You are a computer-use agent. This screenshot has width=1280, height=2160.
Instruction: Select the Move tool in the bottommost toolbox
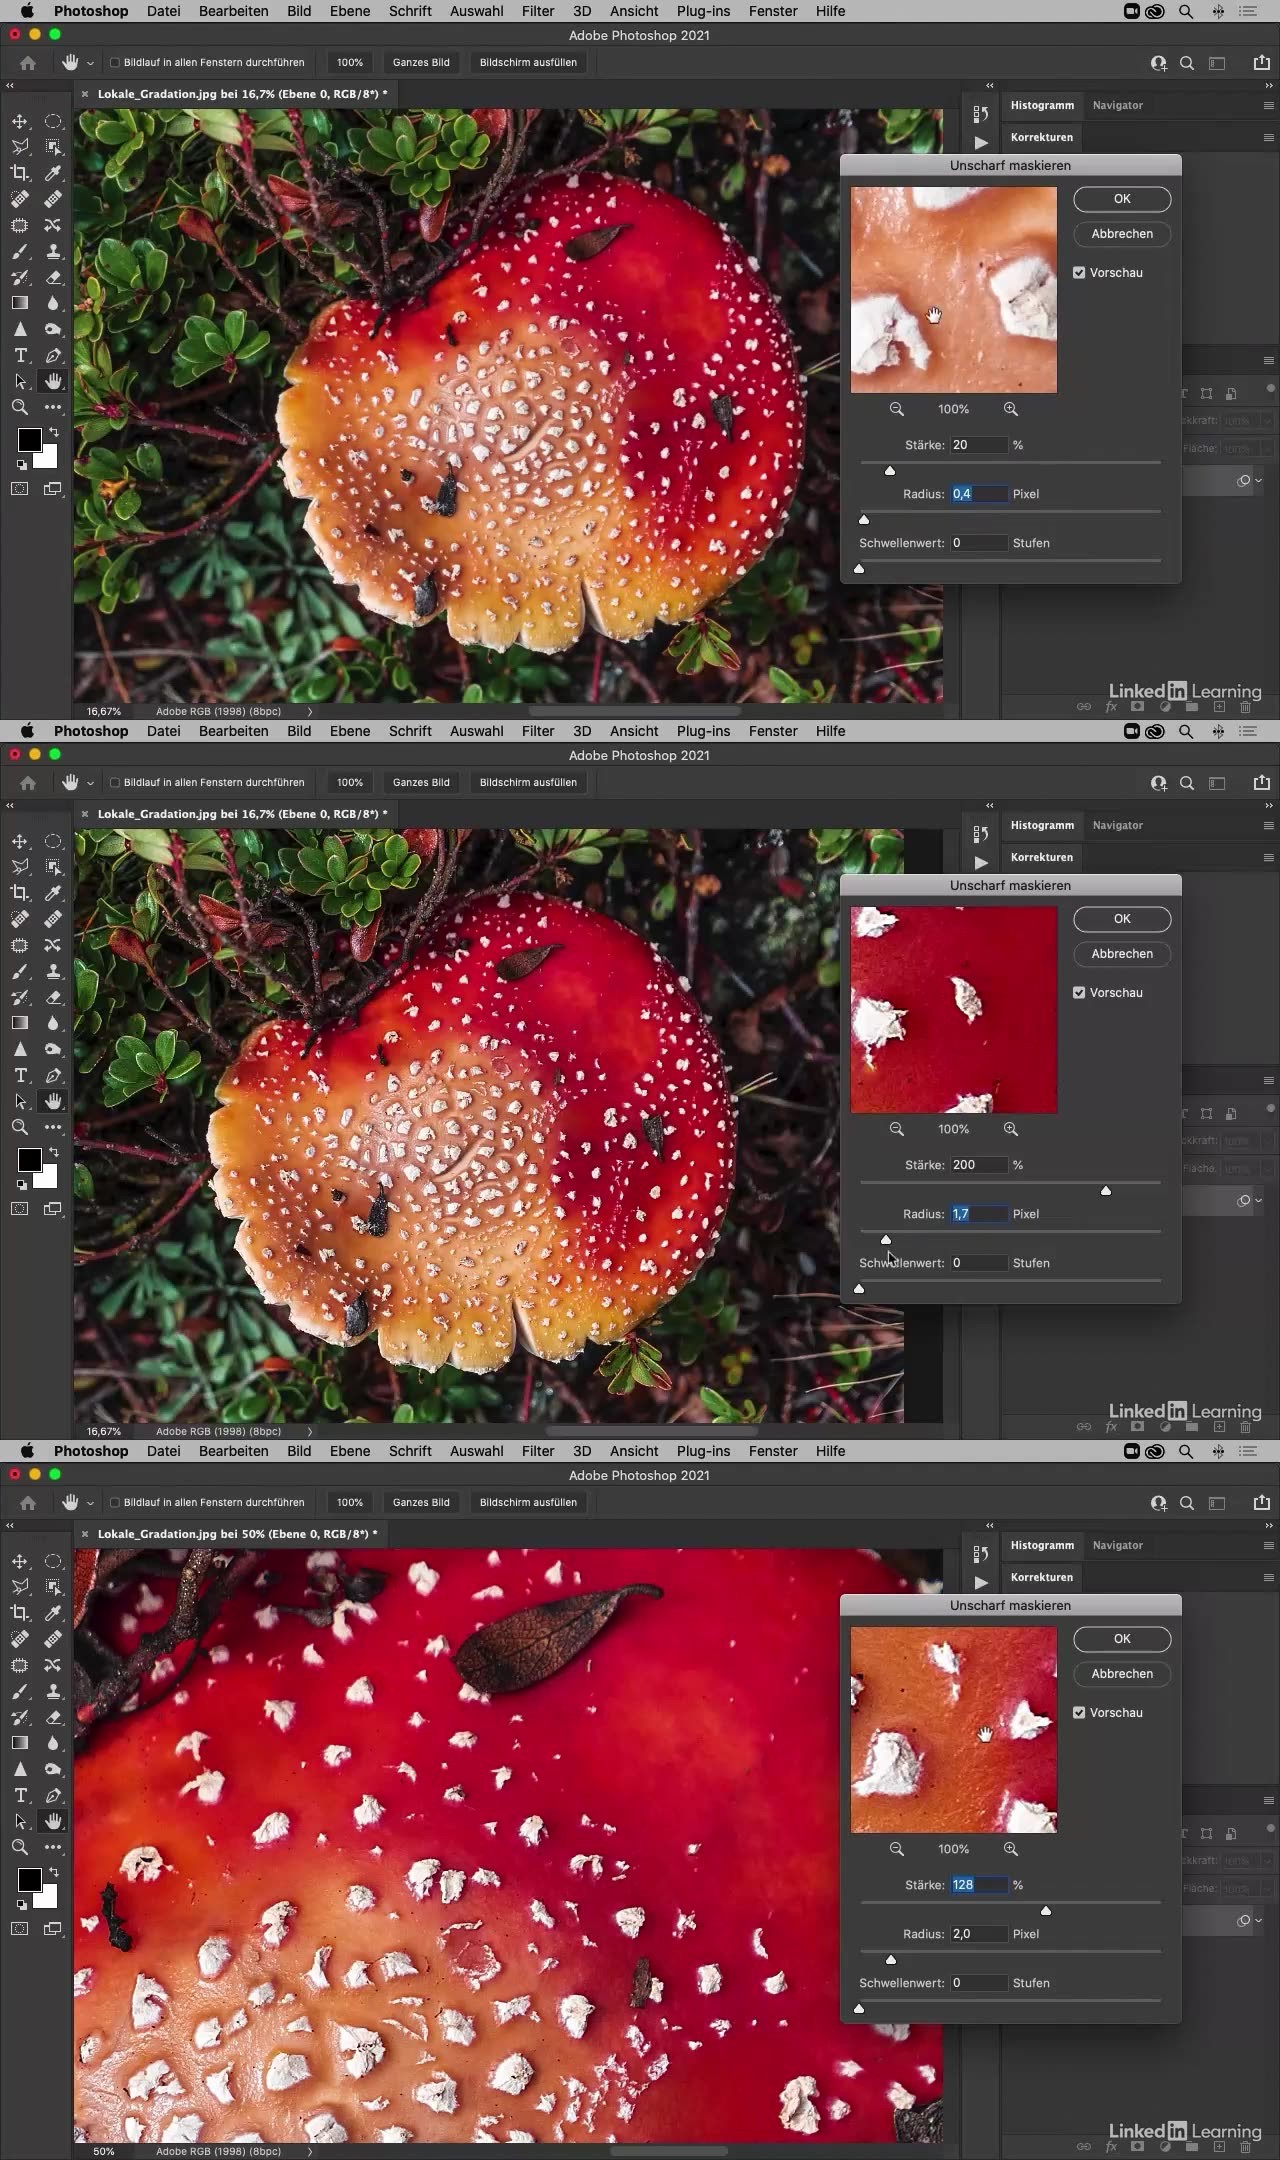click(x=20, y=1561)
